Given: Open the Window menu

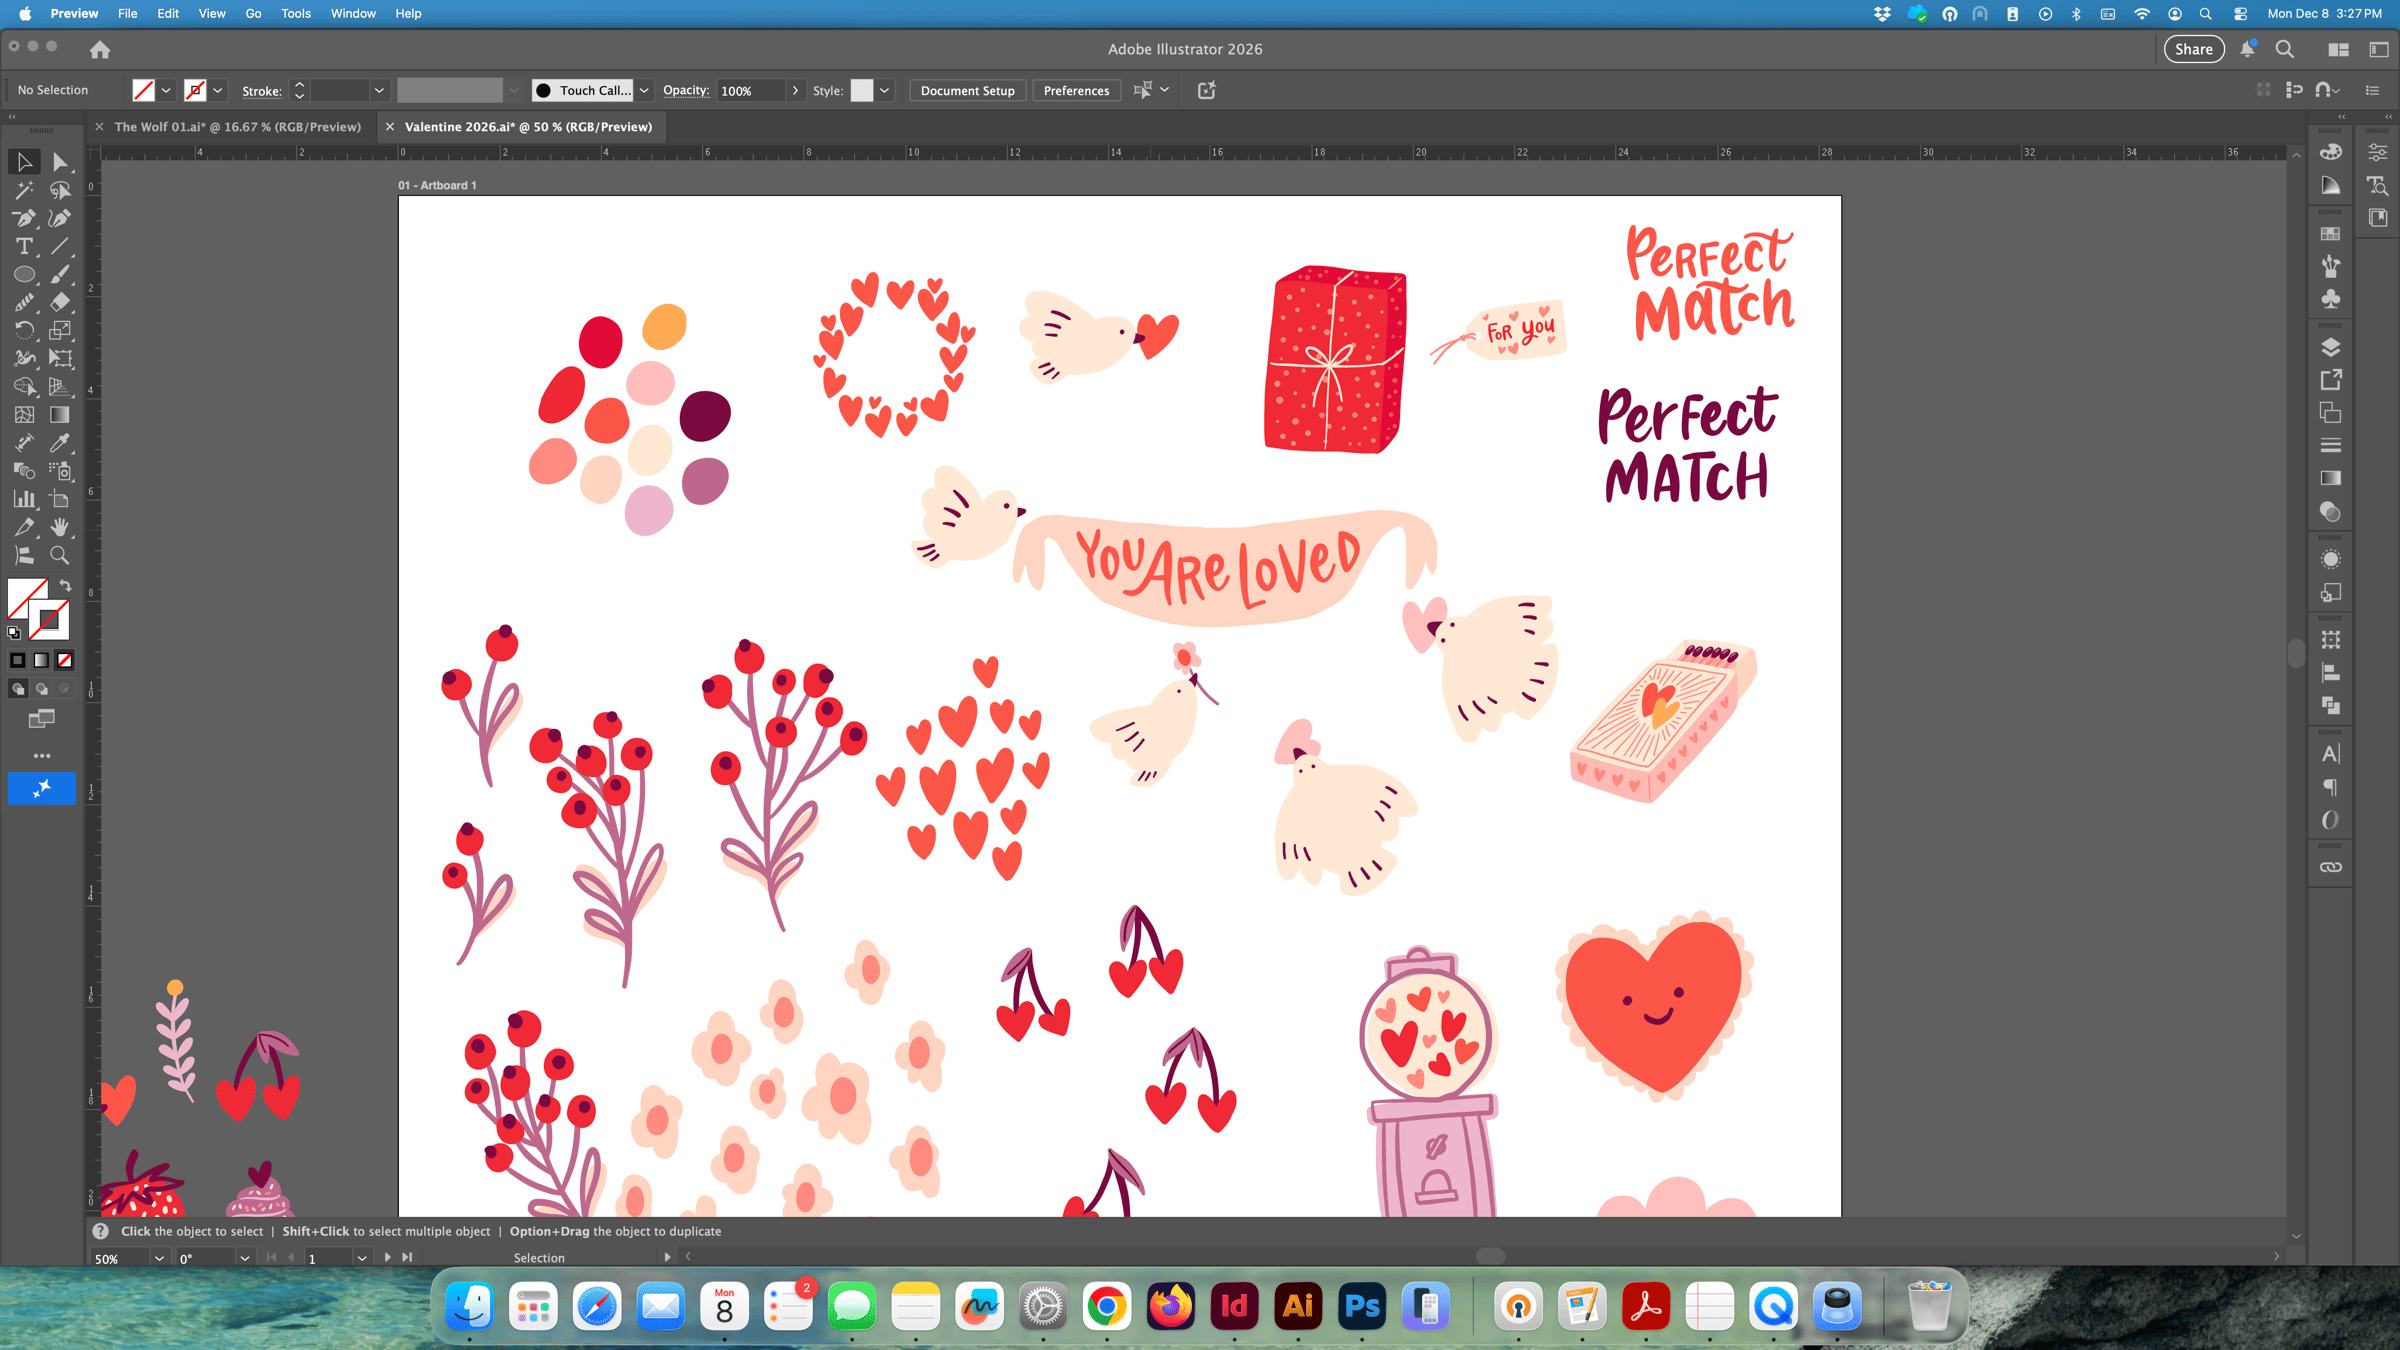Looking at the screenshot, I should tap(353, 13).
